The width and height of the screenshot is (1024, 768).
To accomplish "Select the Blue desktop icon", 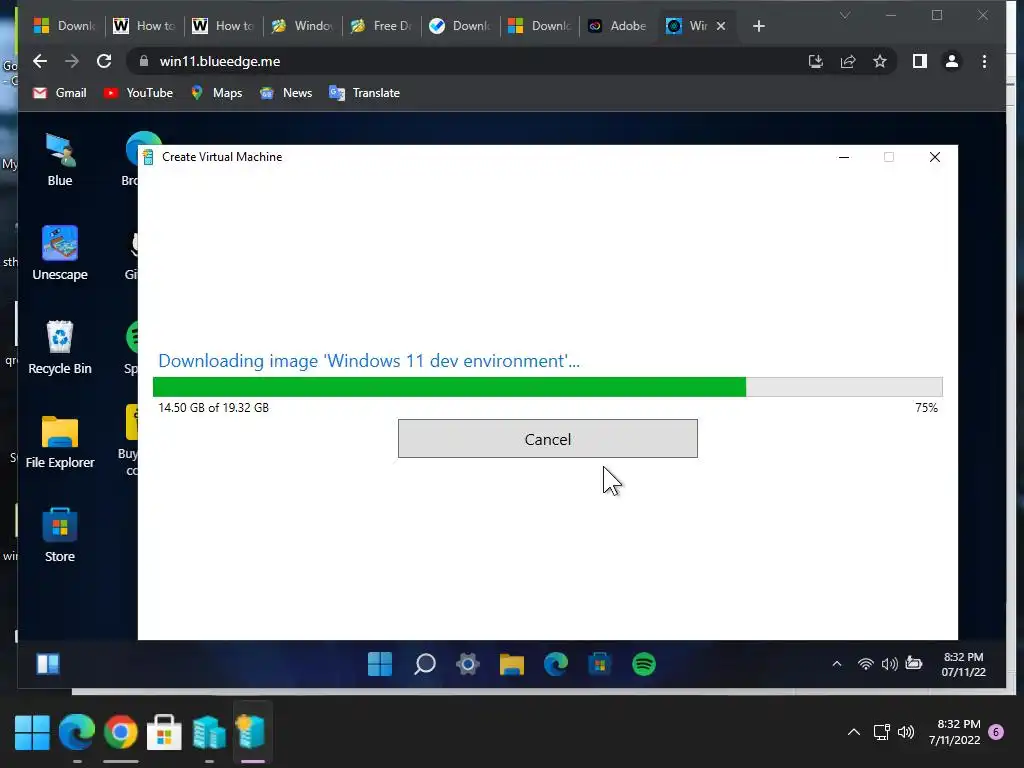I will 60,160.
